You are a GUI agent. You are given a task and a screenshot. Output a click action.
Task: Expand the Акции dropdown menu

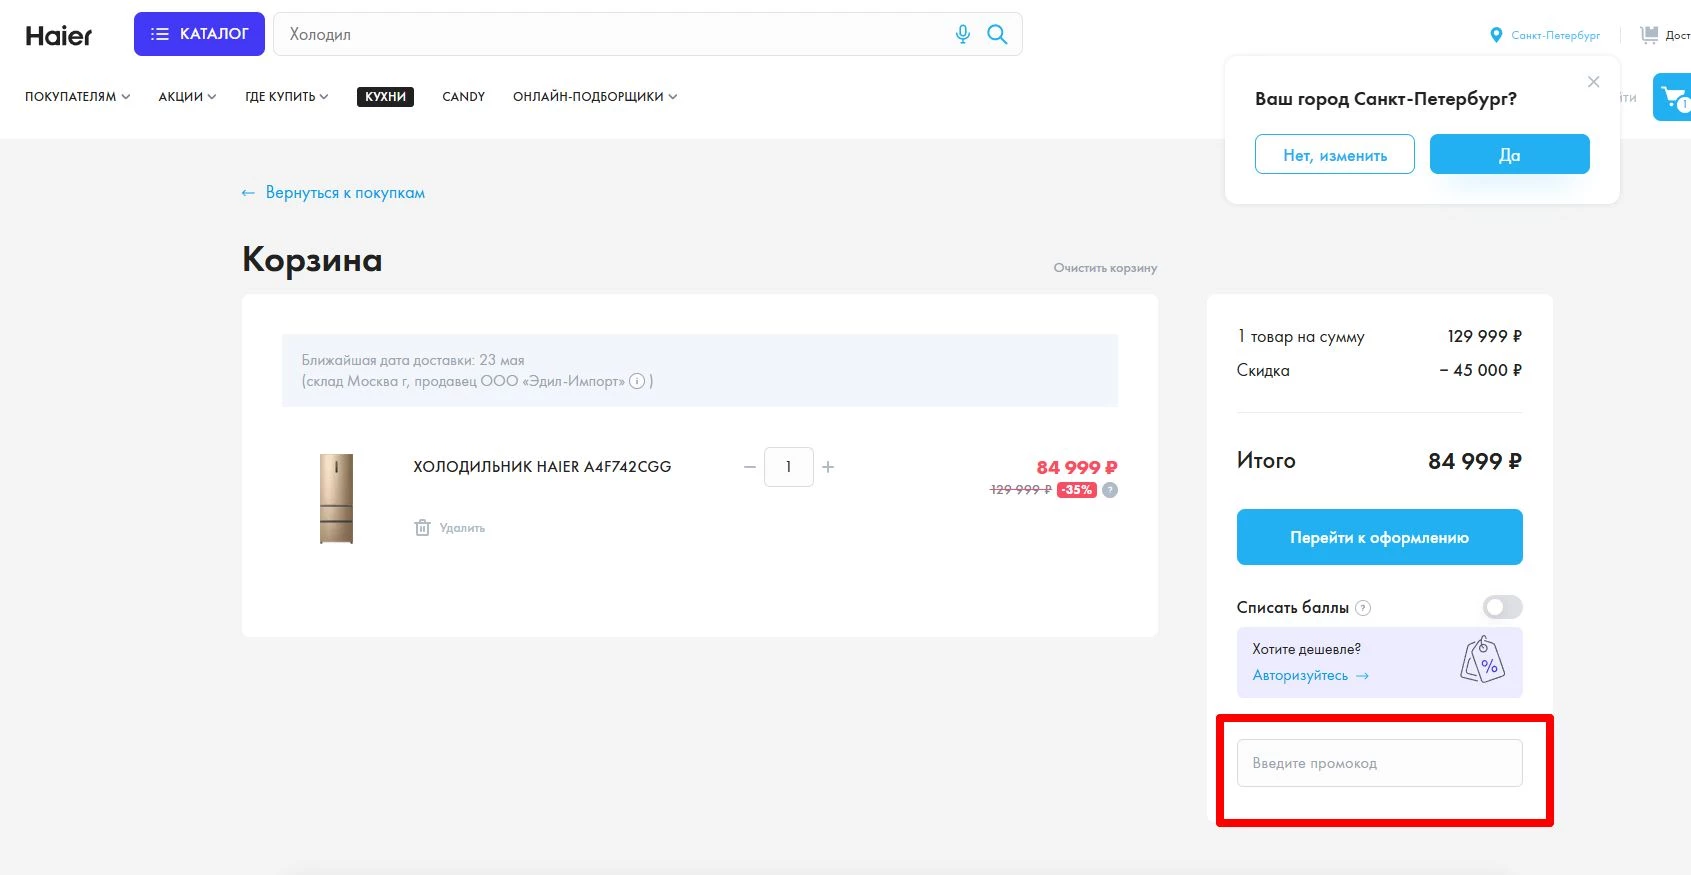coord(187,97)
